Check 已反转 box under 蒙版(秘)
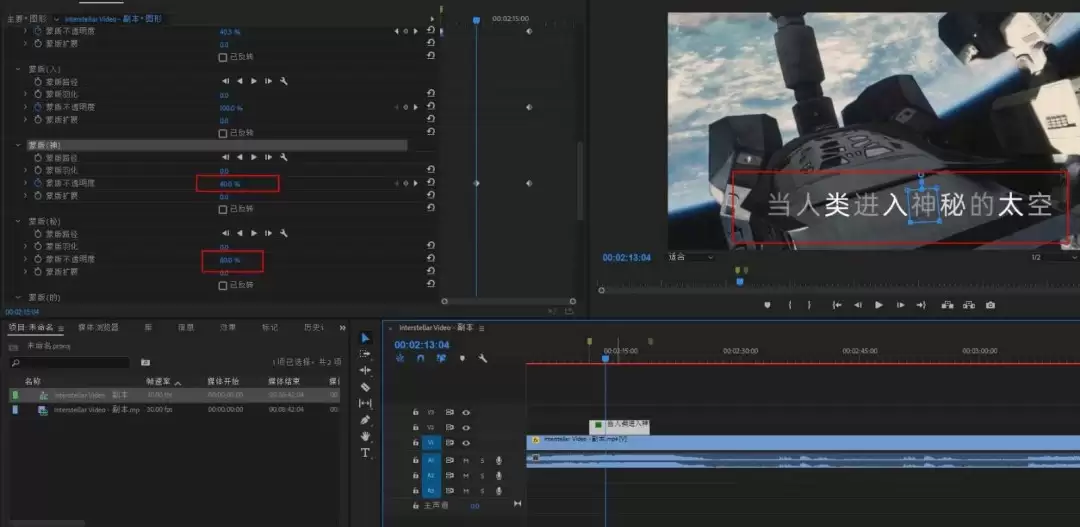This screenshot has width=1080, height=527. point(222,285)
